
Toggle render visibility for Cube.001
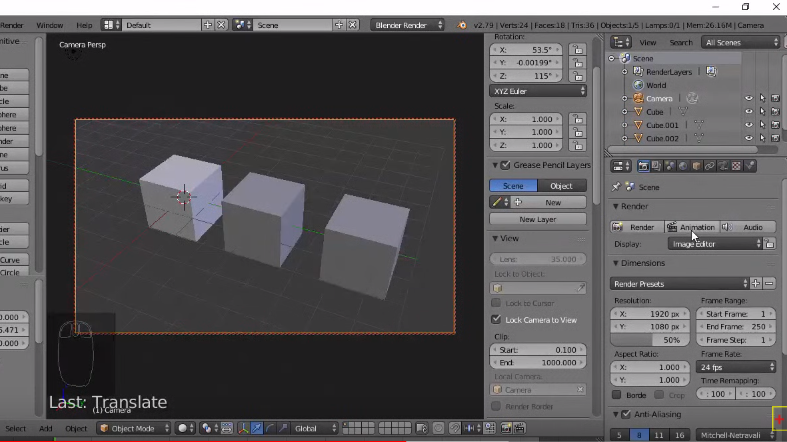click(775, 125)
